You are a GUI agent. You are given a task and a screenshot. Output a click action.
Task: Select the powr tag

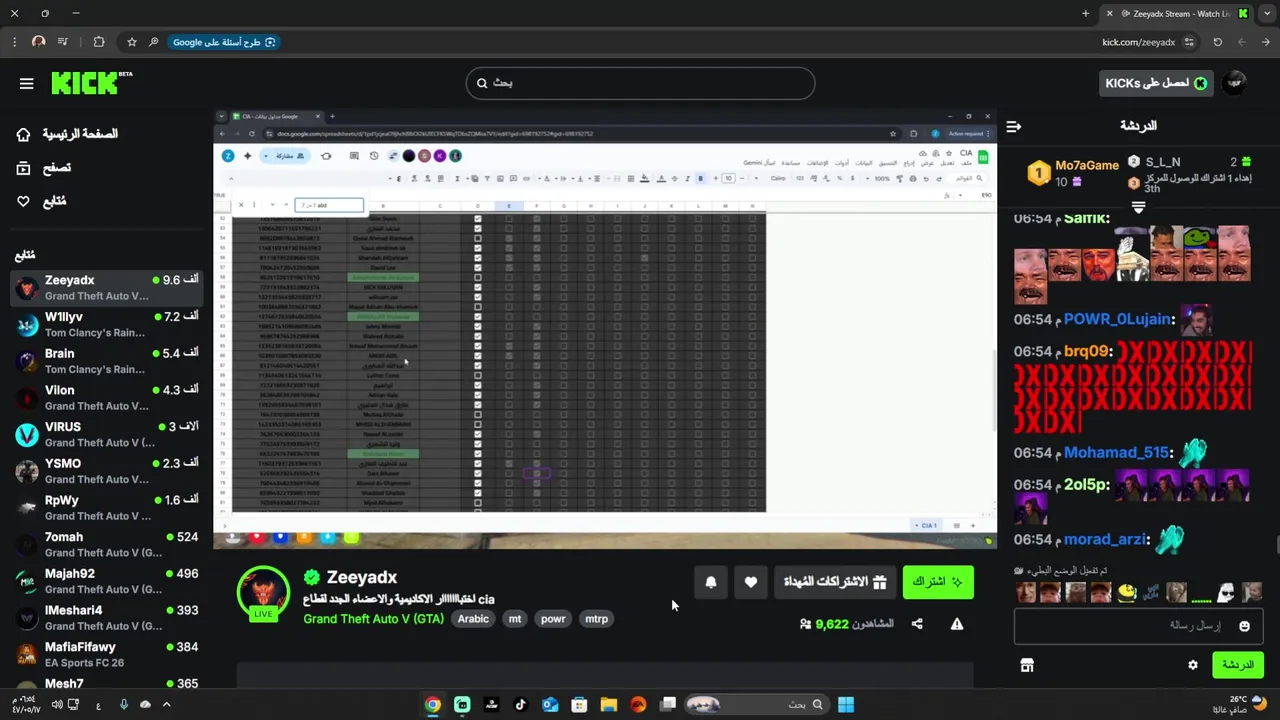pos(553,619)
